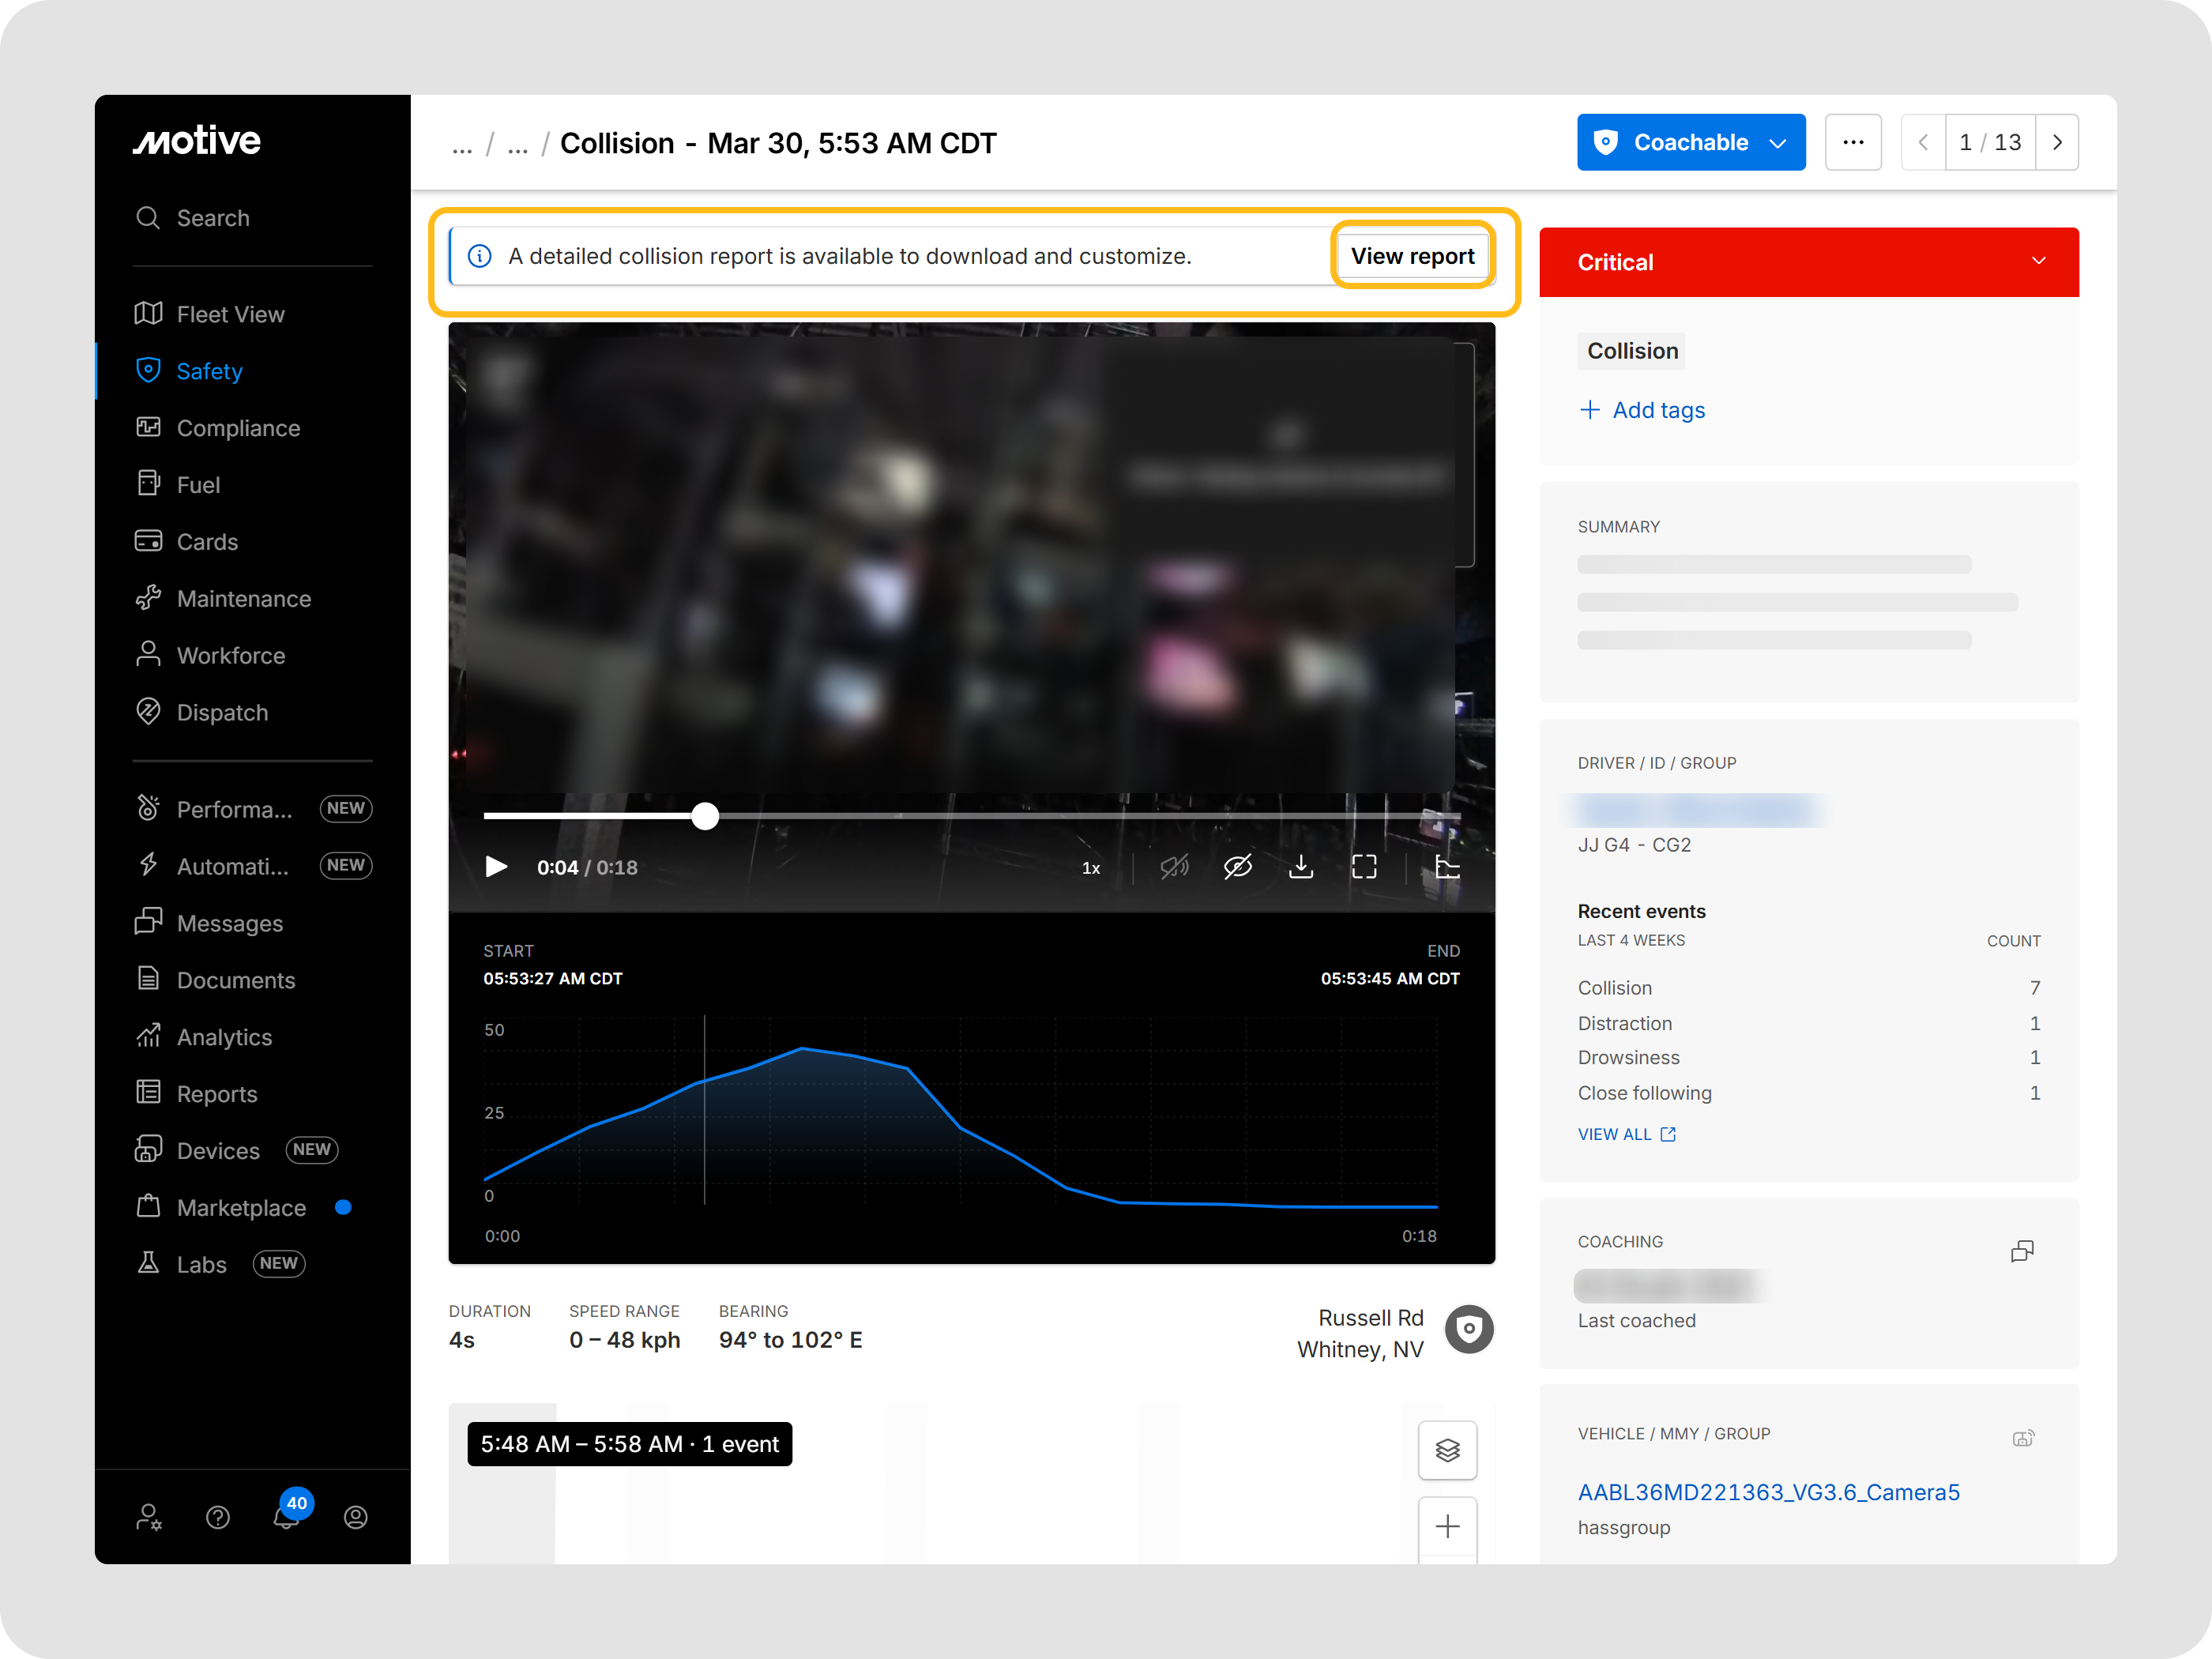Open the Coachable status dropdown
The image size is (2212, 1659).
(1691, 142)
